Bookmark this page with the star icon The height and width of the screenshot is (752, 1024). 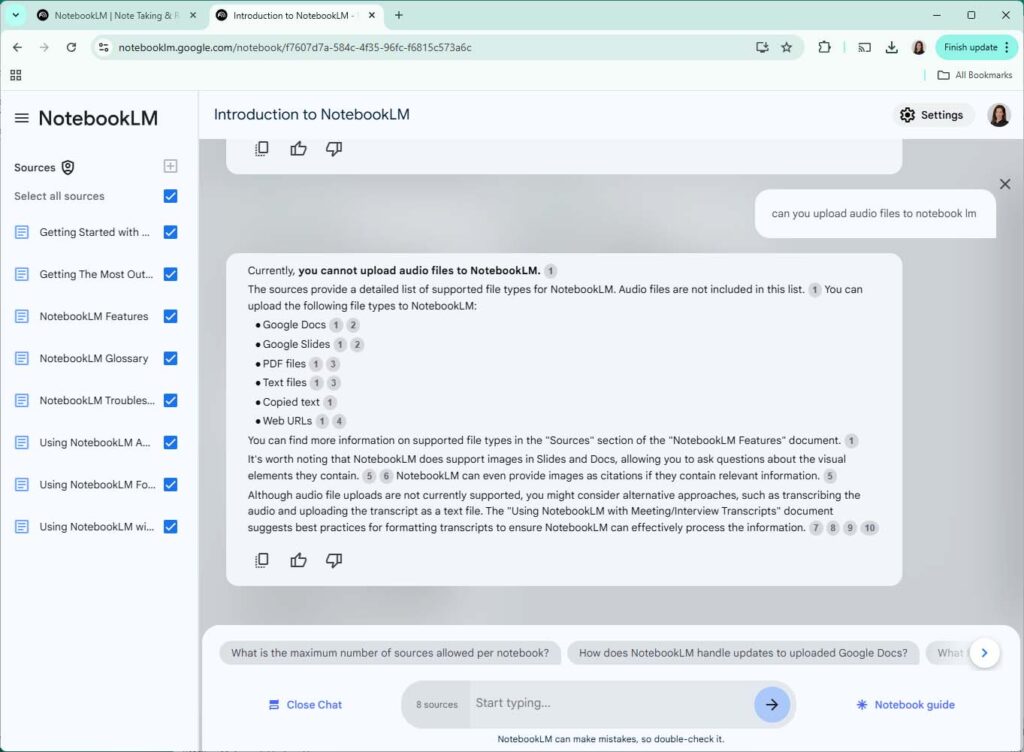tap(786, 47)
